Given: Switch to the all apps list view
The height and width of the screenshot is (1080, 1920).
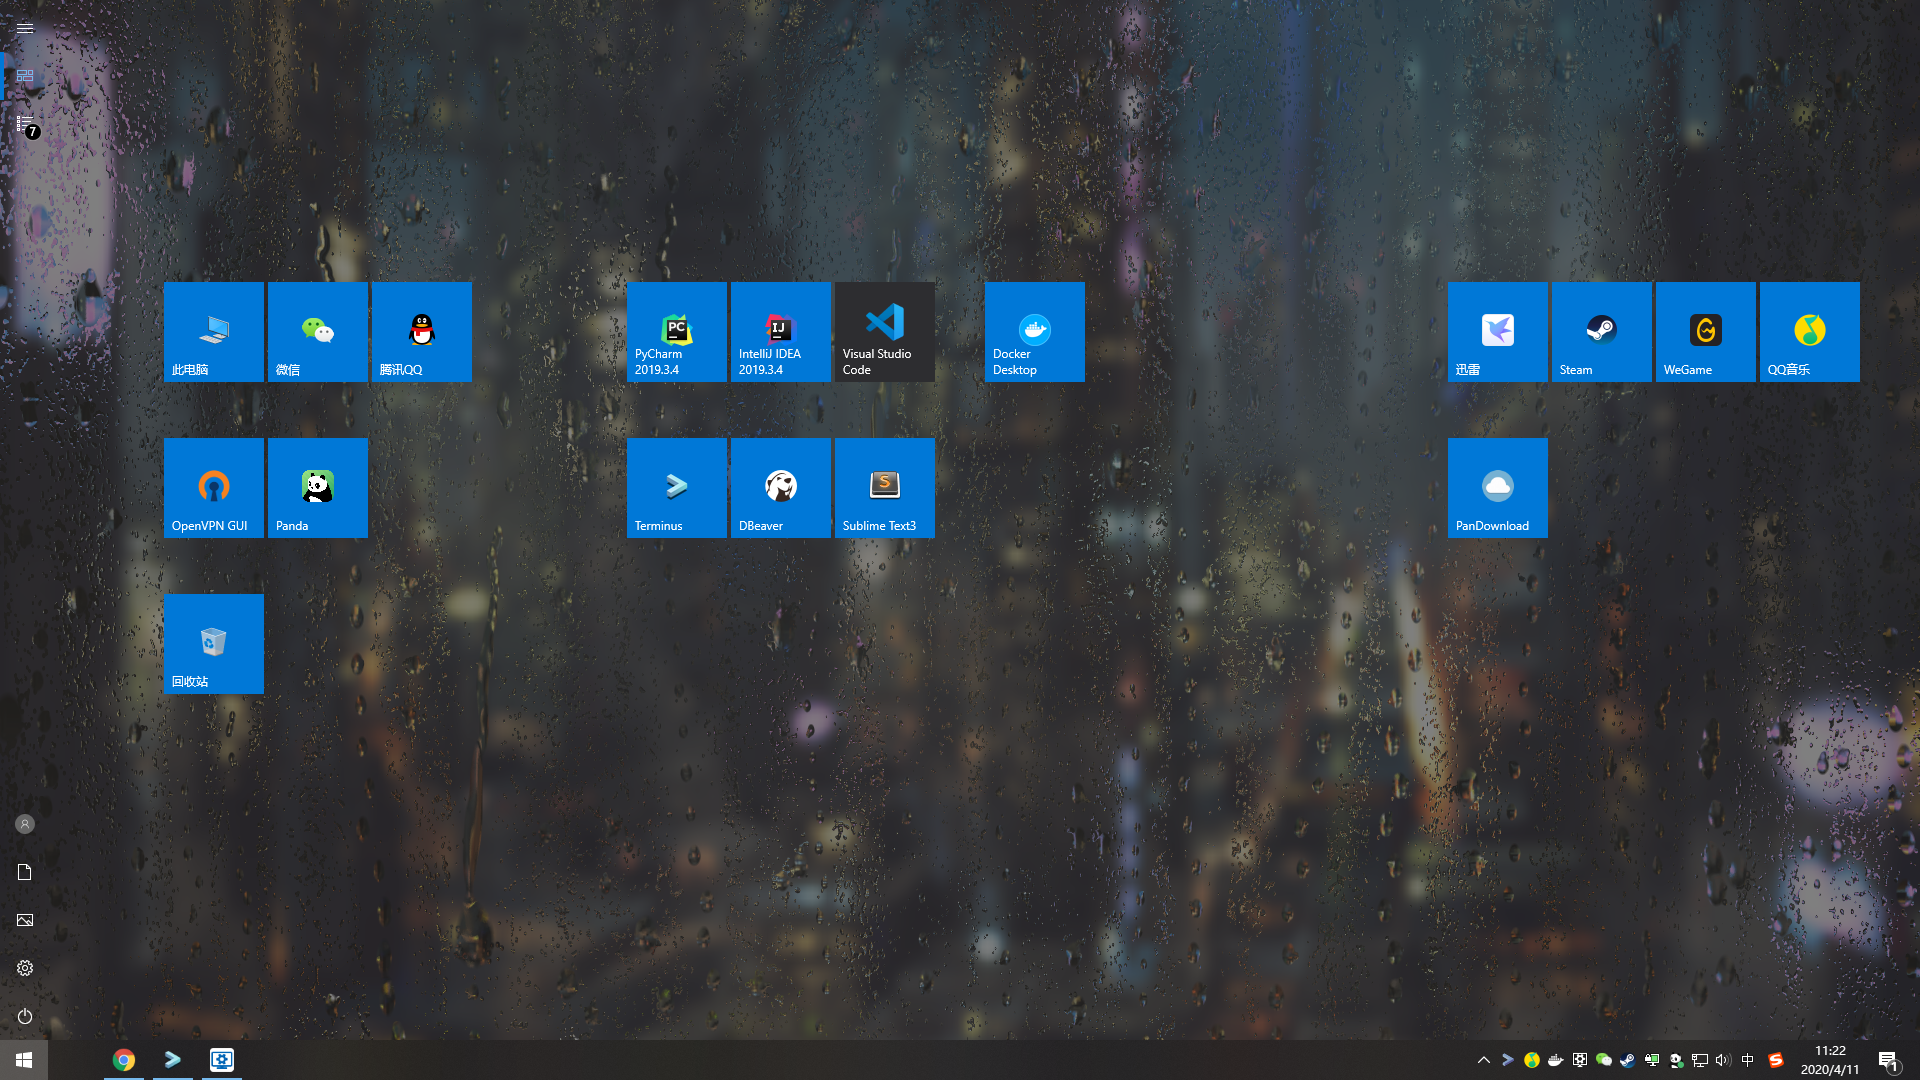Looking at the screenshot, I should pyautogui.click(x=25, y=124).
